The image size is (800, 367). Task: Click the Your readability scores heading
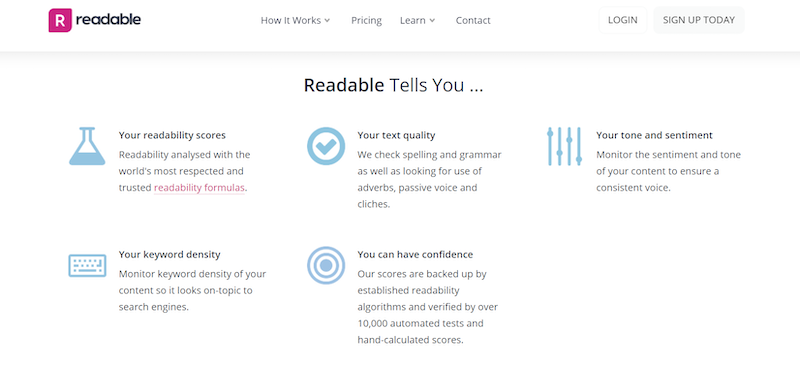point(172,135)
